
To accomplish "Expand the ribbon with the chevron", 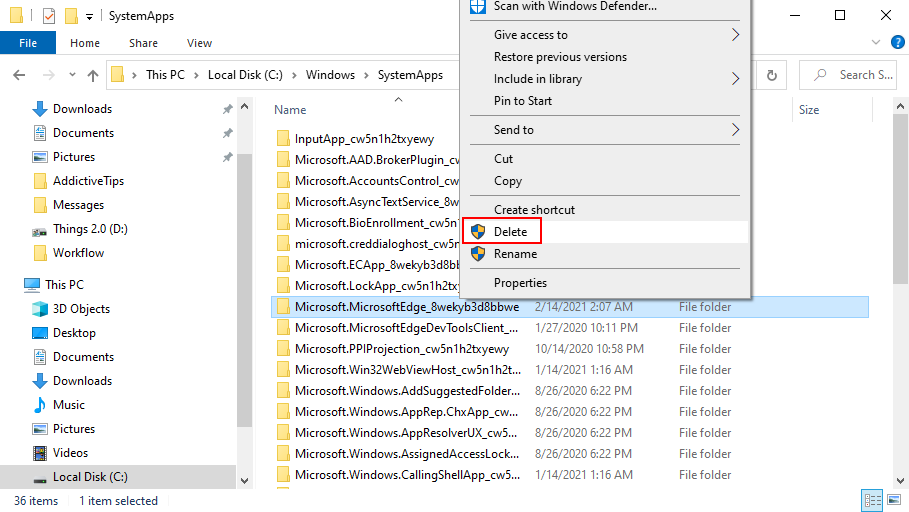I will point(876,42).
